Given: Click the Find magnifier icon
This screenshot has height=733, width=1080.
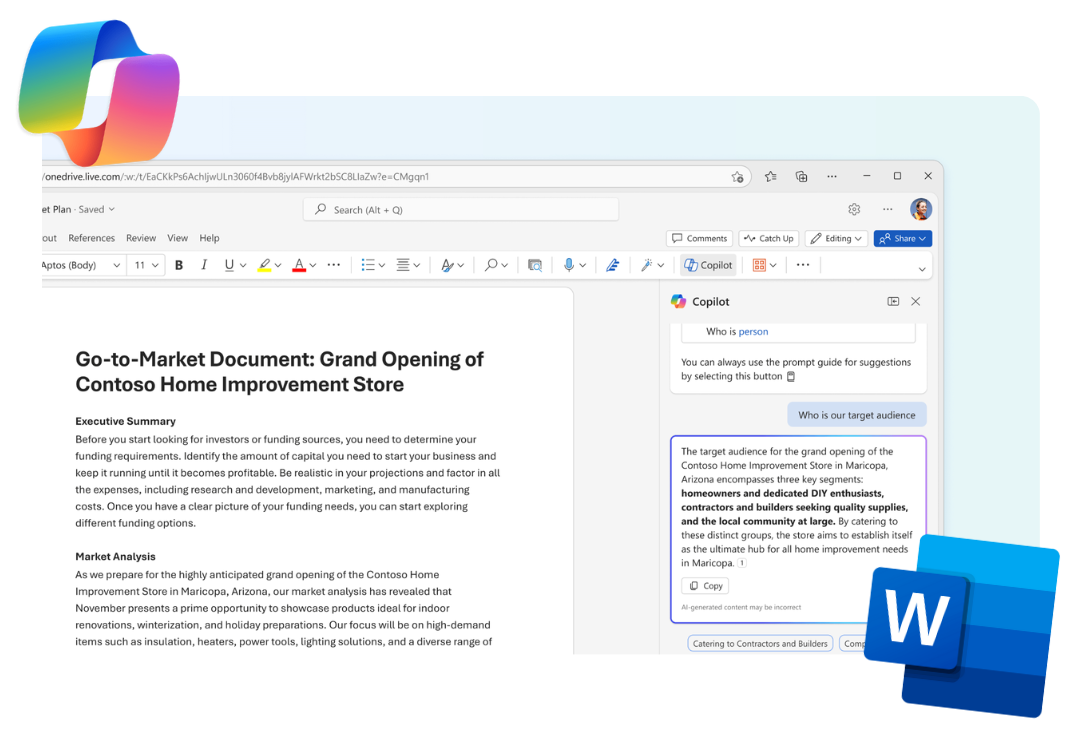Looking at the screenshot, I should click(x=491, y=265).
